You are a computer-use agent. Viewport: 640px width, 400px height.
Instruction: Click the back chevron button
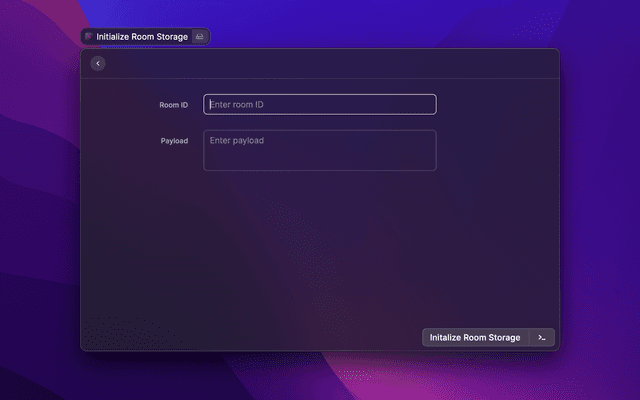pos(97,64)
